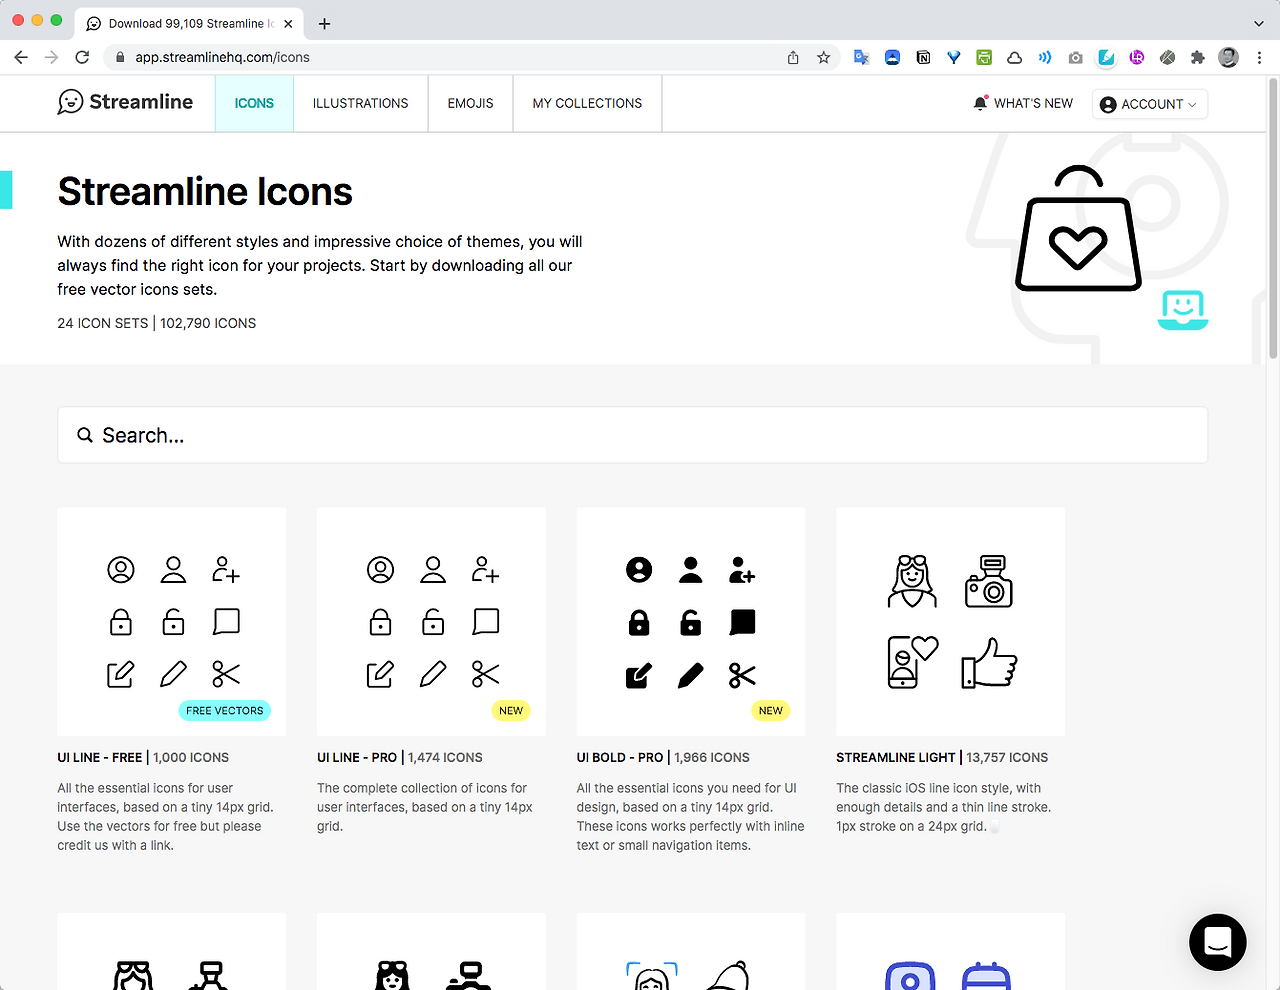Open the 'STREAMLINE LIGHT' set title
The image size is (1280, 990).
pyautogui.click(x=896, y=758)
